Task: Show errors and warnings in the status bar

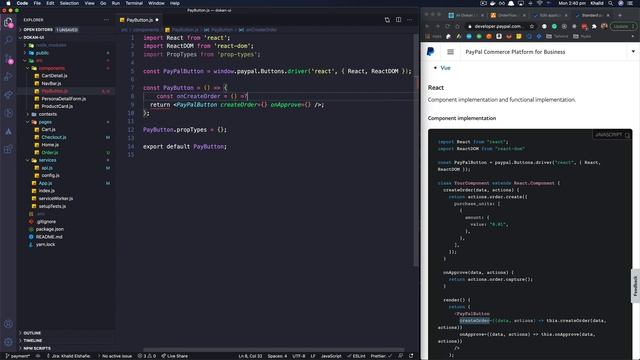Action: pos(147,356)
